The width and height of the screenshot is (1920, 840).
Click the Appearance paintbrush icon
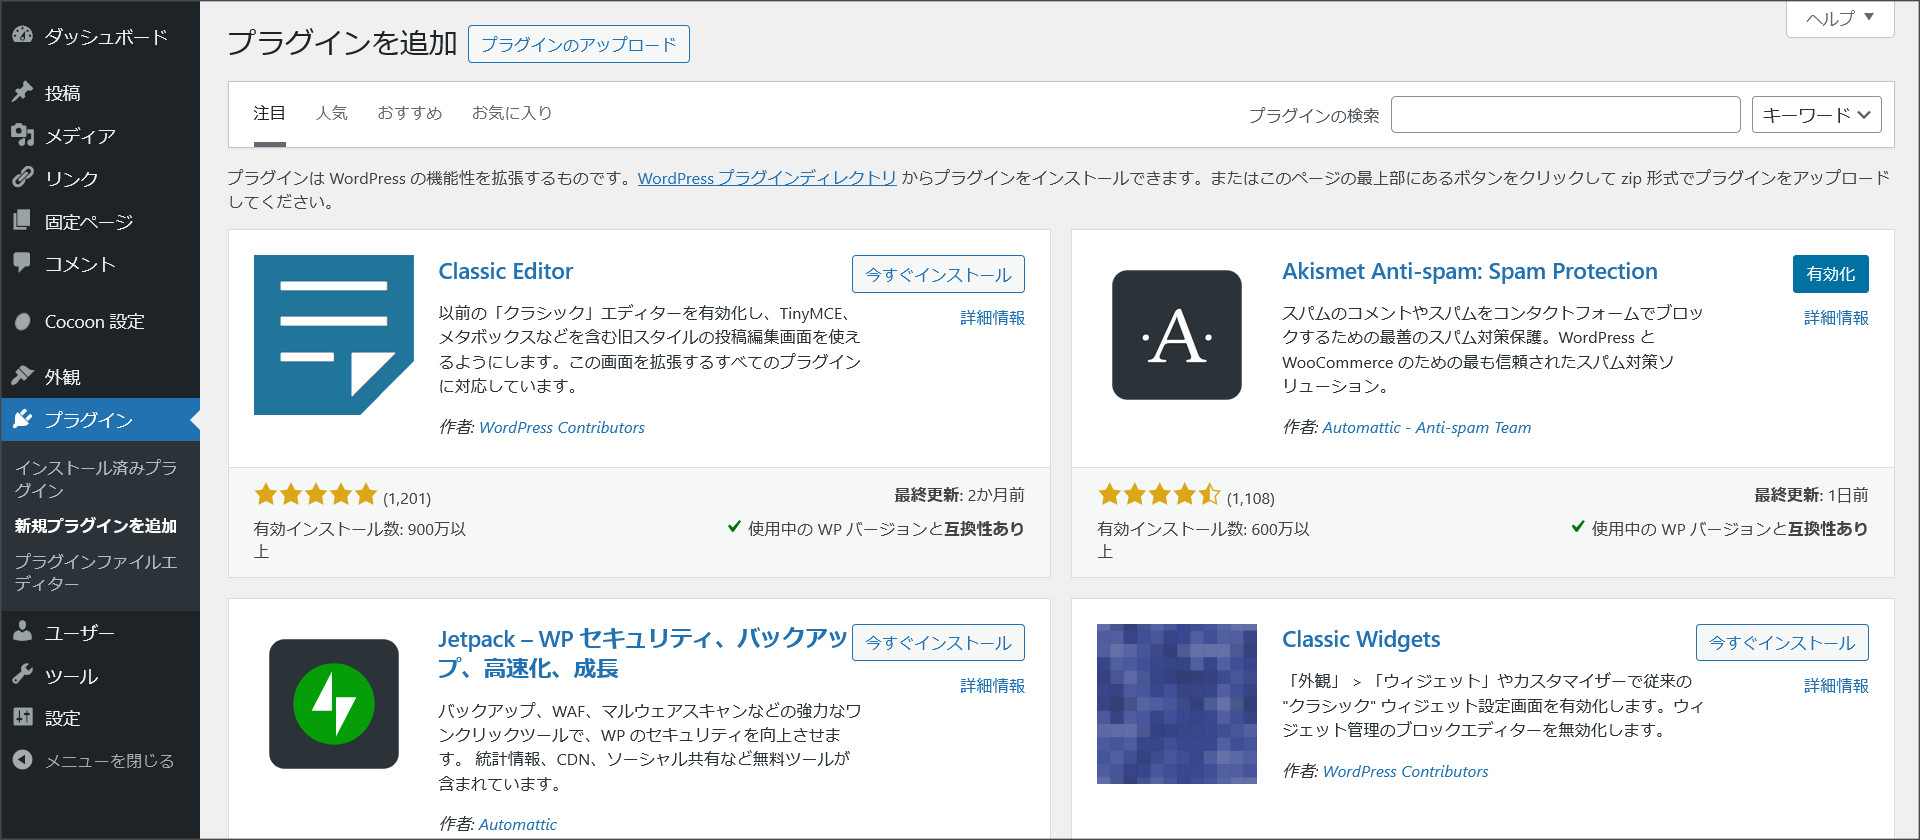[x=22, y=376]
